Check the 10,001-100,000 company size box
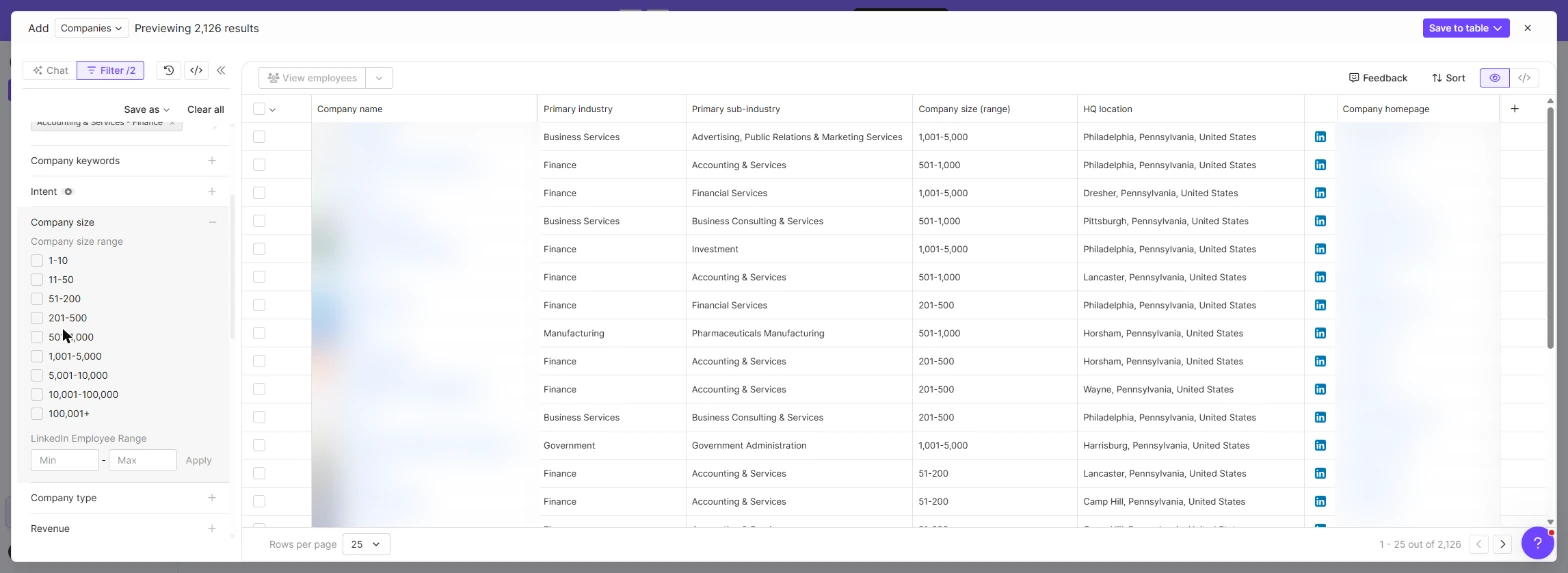1568x573 pixels. coord(37,394)
